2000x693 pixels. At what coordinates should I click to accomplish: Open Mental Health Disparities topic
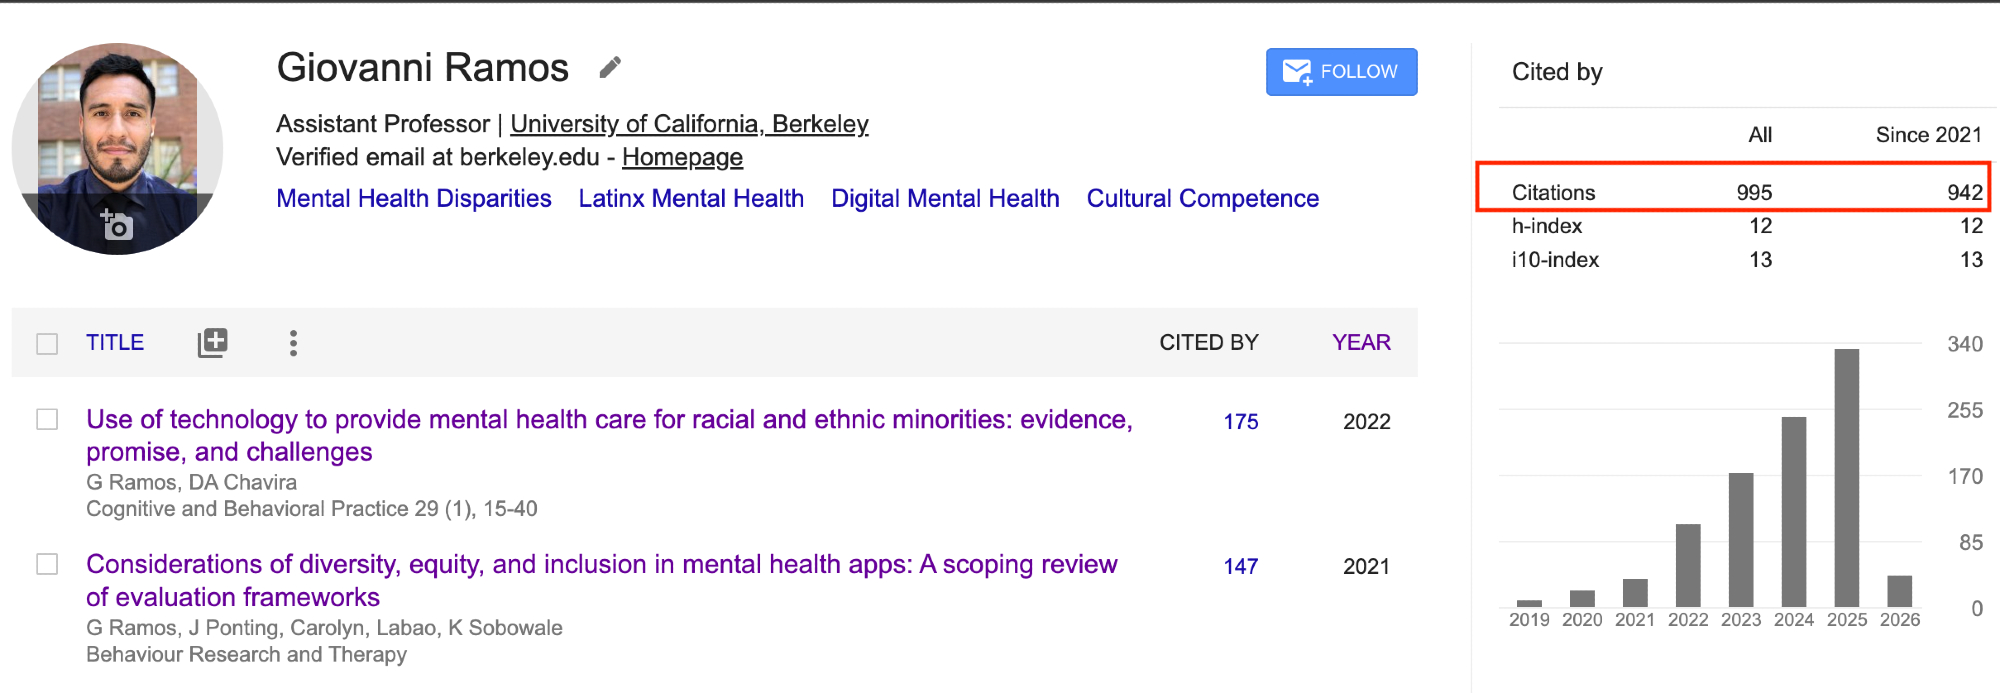coord(413,199)
